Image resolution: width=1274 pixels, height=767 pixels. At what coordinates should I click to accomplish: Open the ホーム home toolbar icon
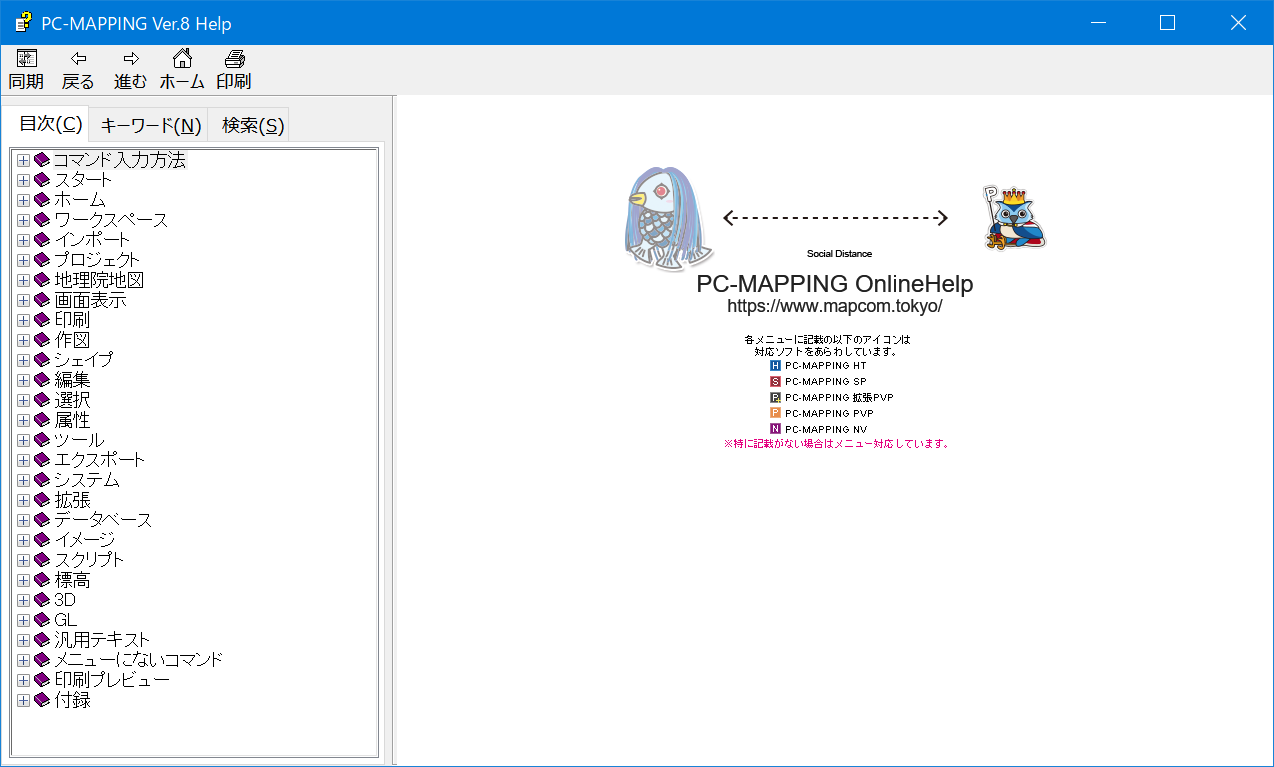click(182, 70)
